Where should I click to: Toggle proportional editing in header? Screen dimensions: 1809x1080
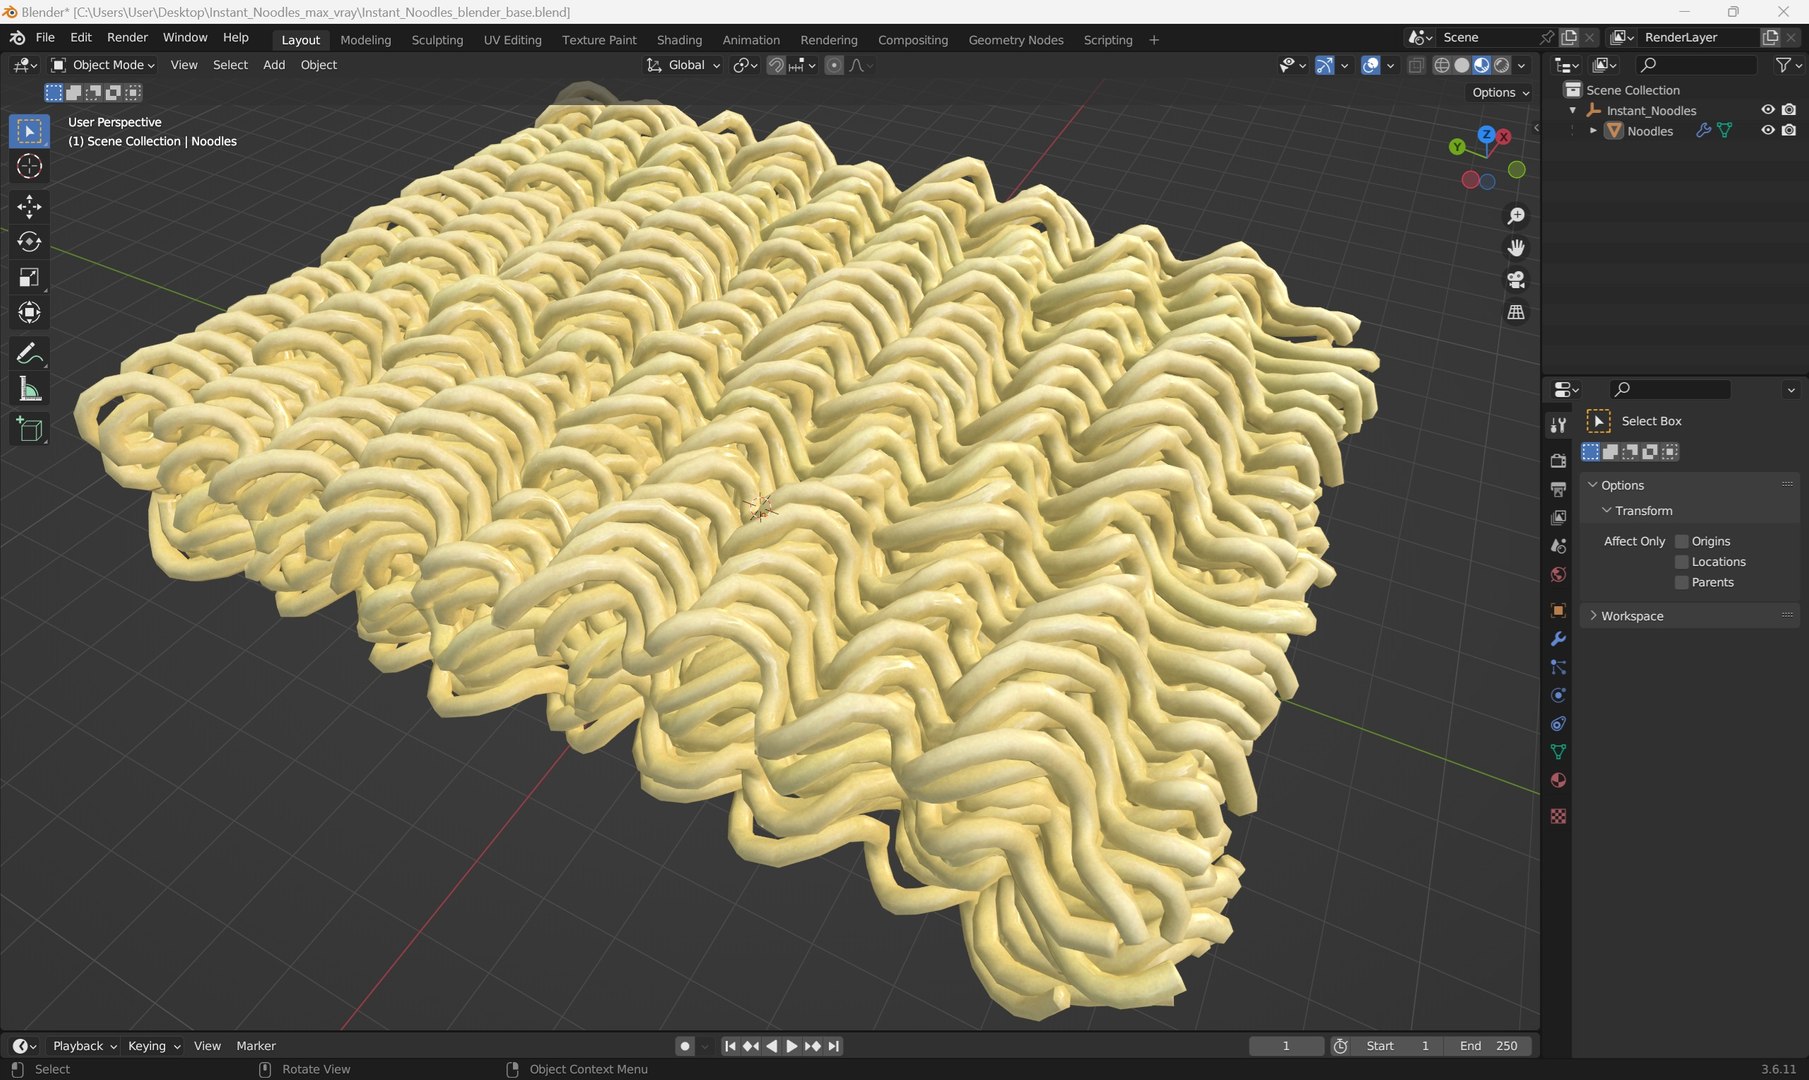tap(834, 65)
